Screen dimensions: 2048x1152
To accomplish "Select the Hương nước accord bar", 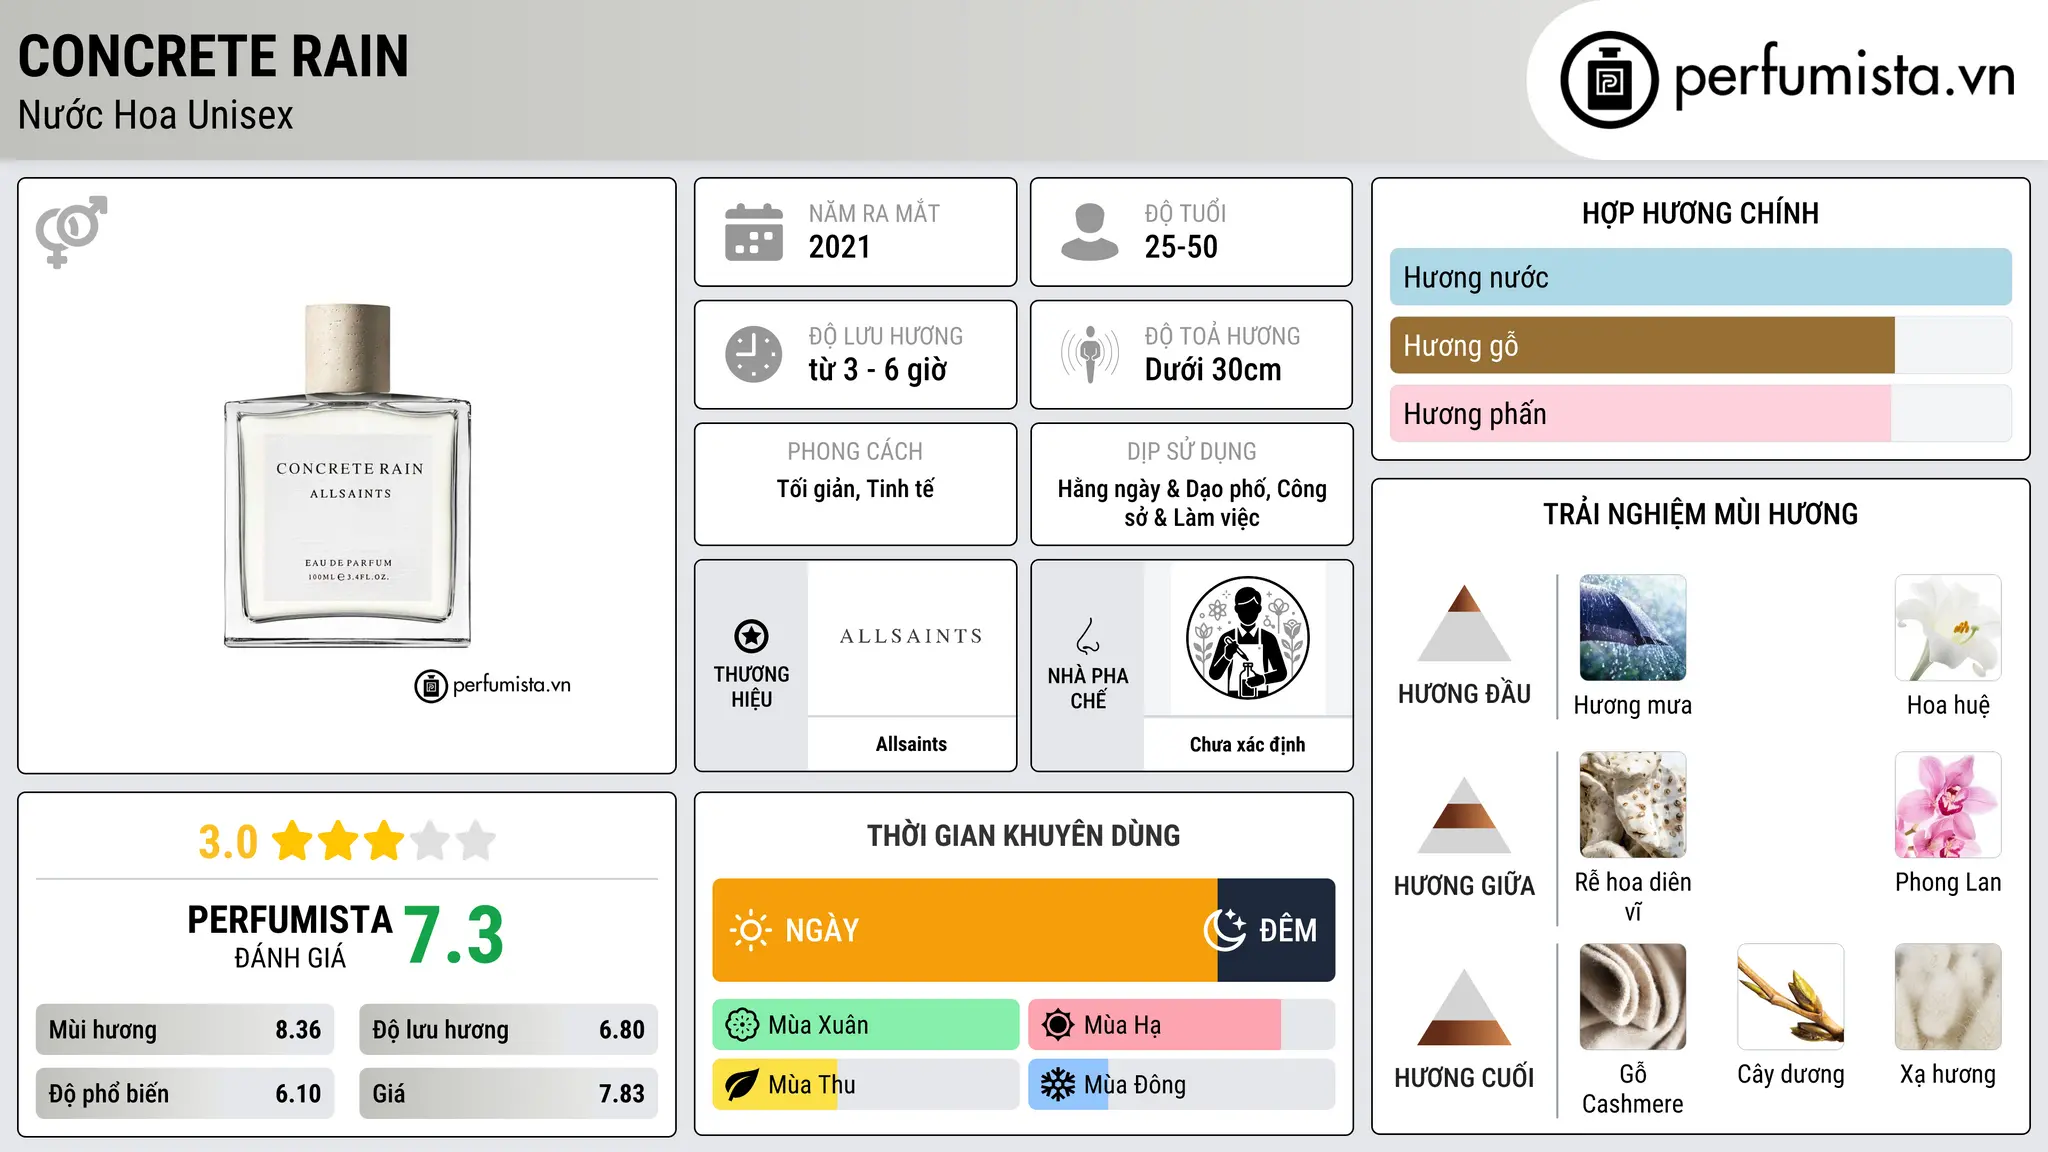I will point(1701,277).
